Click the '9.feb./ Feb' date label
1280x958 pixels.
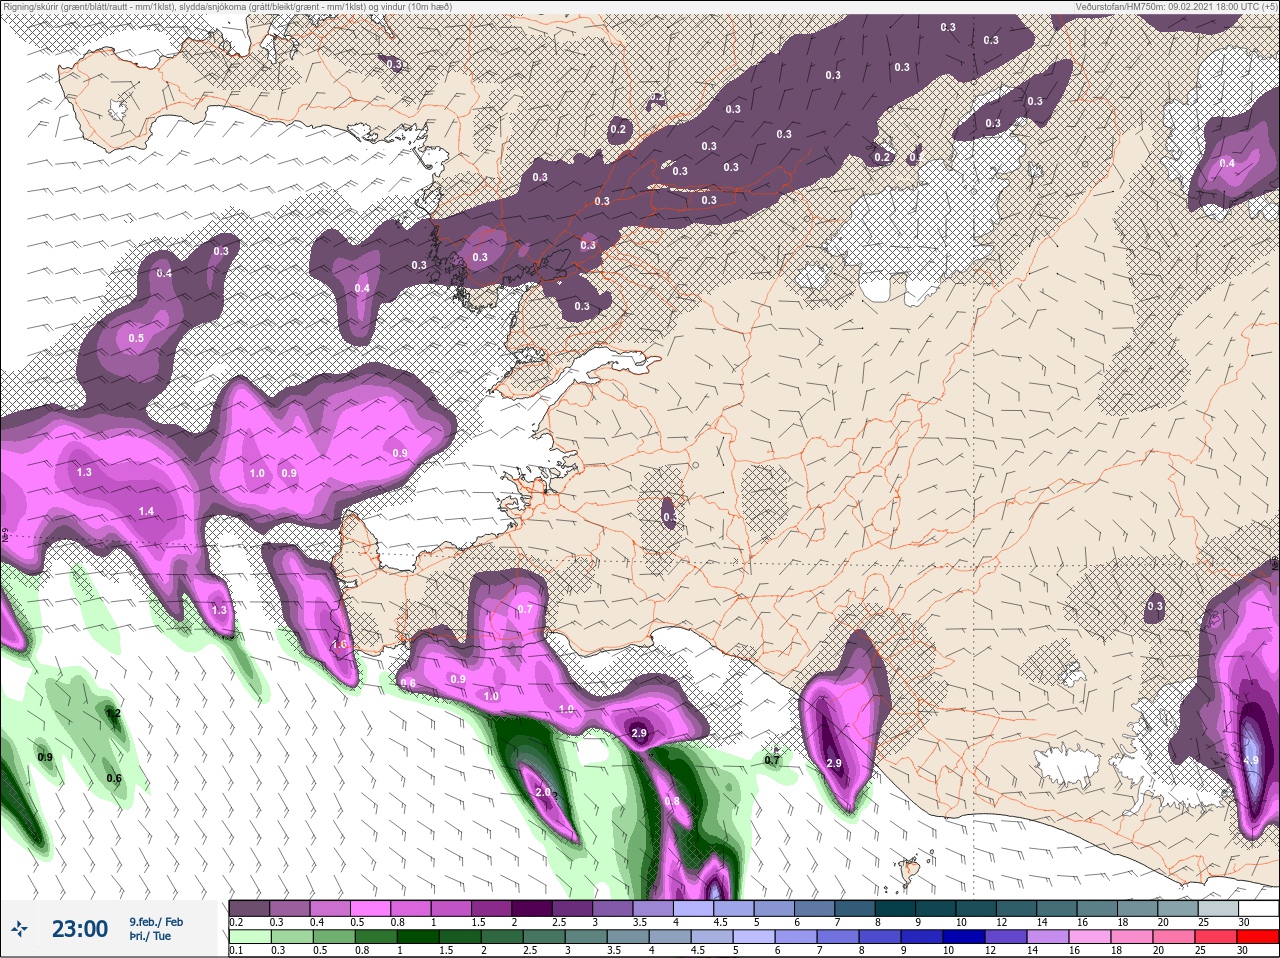point(156,922)
